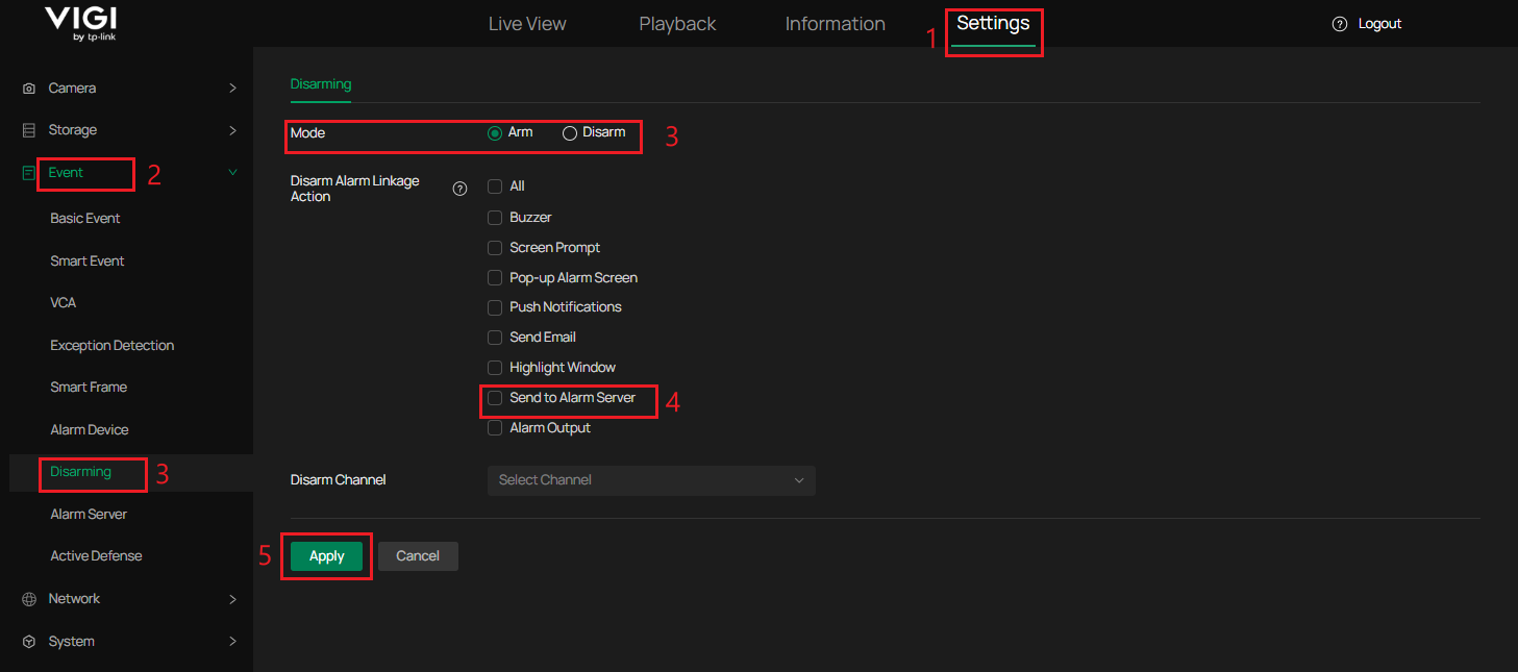This screenshot has width=1518, height=672.
Task: Check the All linkage action checkbox
Action: click(x=495, y=187)
